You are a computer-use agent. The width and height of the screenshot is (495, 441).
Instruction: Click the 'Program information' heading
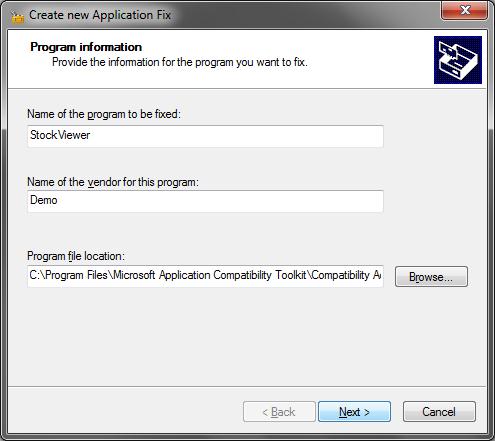click(86, 47)
